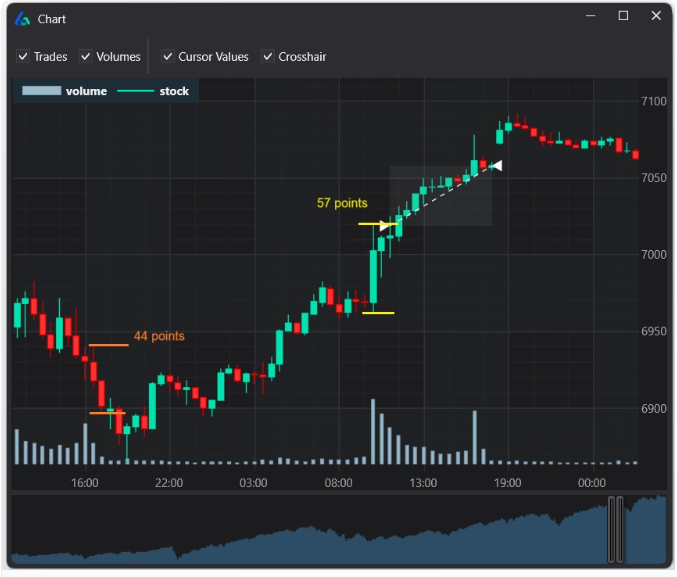This screenshot has width=677, height=577.
Task: Click the 7050 price axis label
Action: (x=654, y=178)
